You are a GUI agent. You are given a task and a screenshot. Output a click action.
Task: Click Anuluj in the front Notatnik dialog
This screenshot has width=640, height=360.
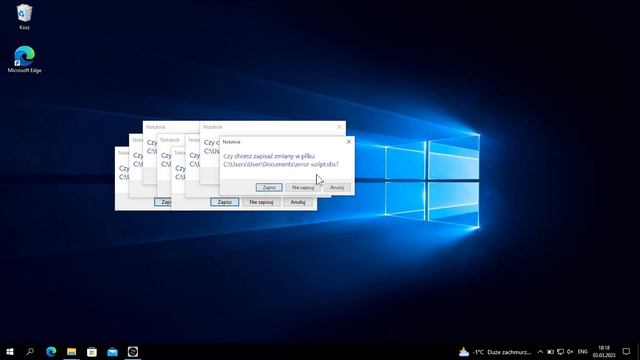pos(337,187)
